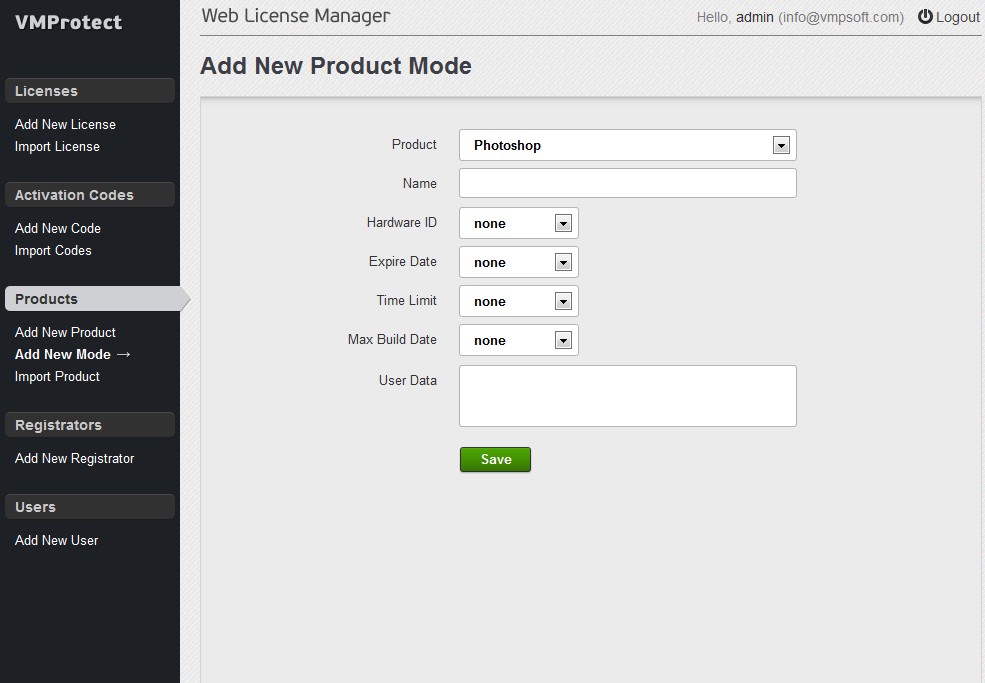Screen dimensions: 985x683
Task: Click the User Data text area
Action: point(628,396)
